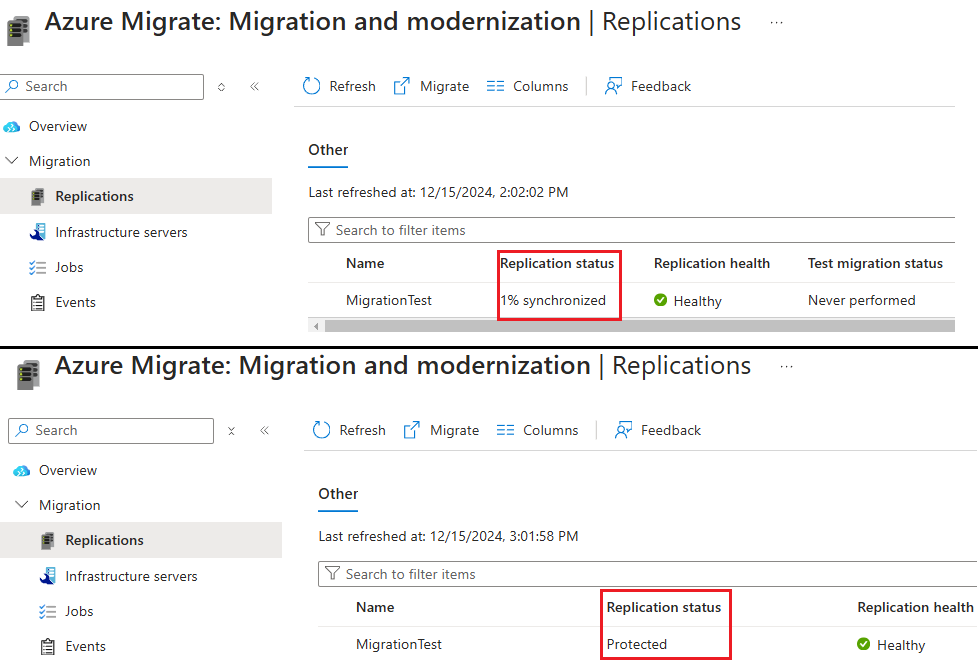This screenshot has height=660, width=978.
Task: Open Events in top panel sidebar
Action: [75, 302]
